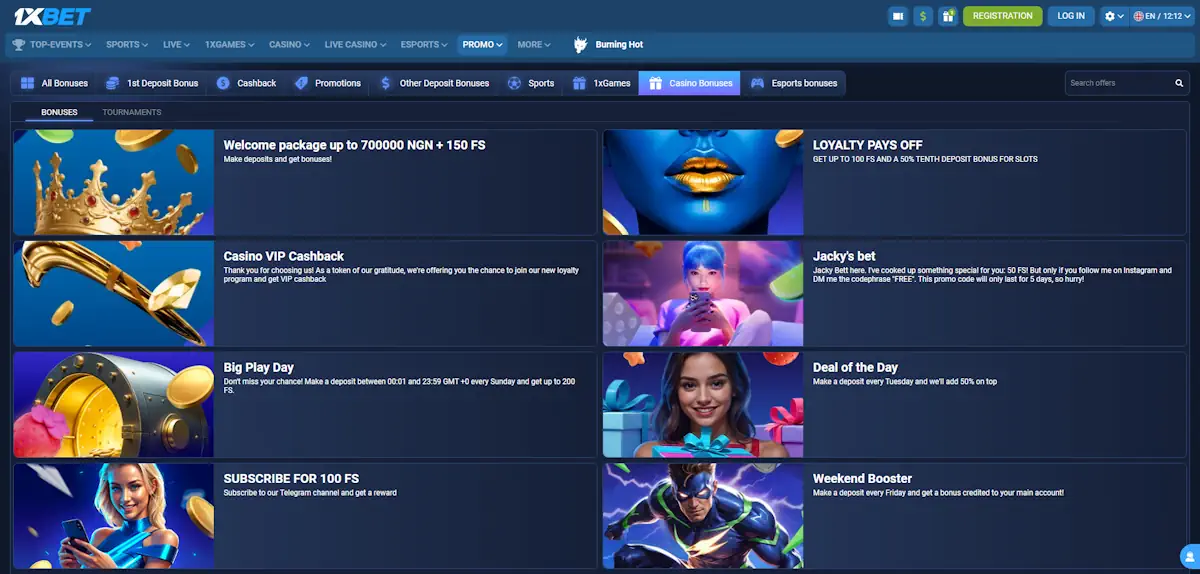This screenshot has height=574, width=1200.
Task: Filter by Cashback category
Action: [246, 83]
